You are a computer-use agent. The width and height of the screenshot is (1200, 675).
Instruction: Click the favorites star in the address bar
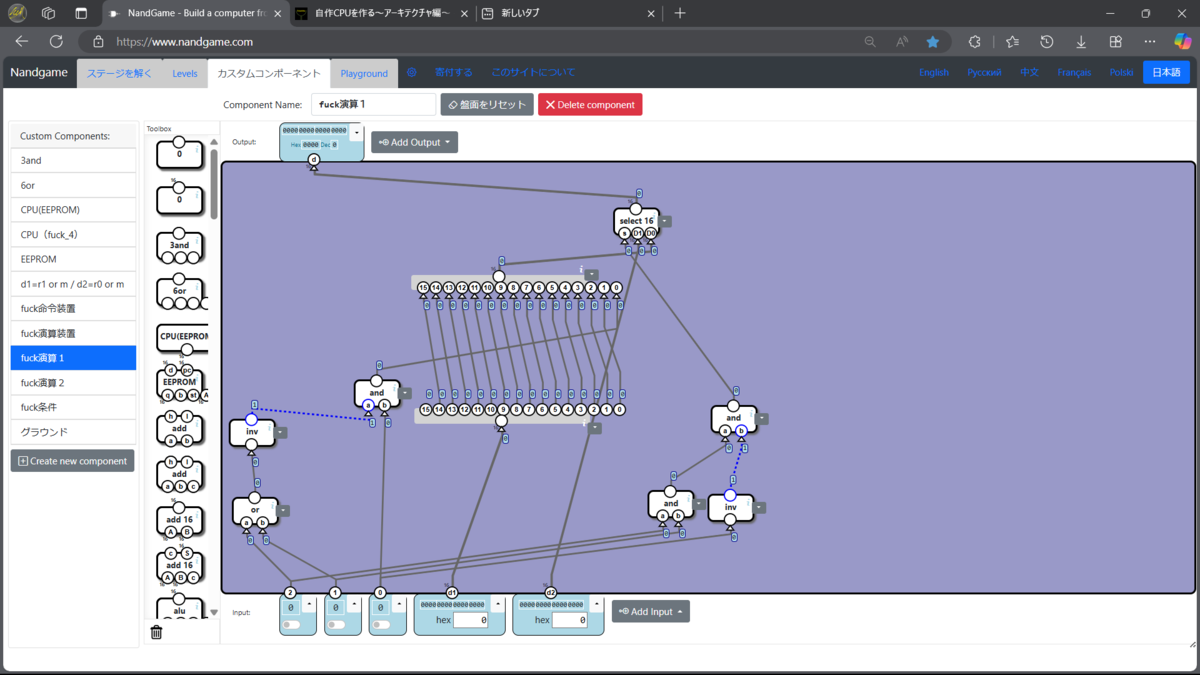[x=932, y=42]
